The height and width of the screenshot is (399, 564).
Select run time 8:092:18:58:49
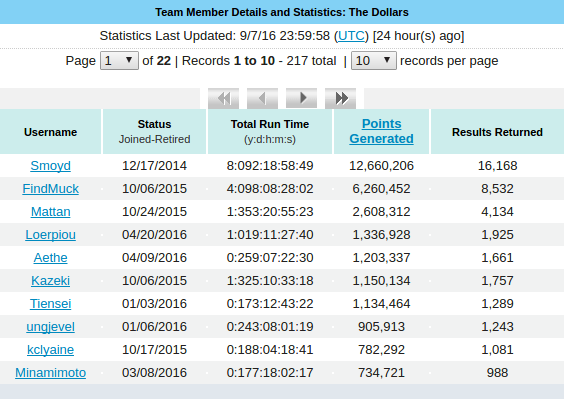coord(270,166)
